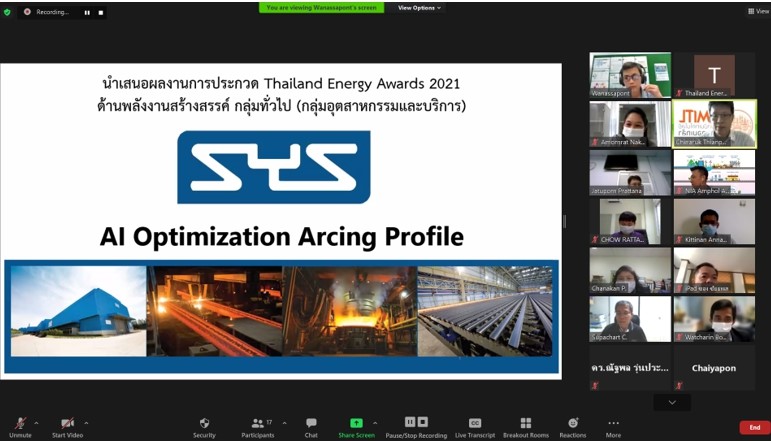Open the Reactions menu
771x441 pixels.
tap(573, 427)
